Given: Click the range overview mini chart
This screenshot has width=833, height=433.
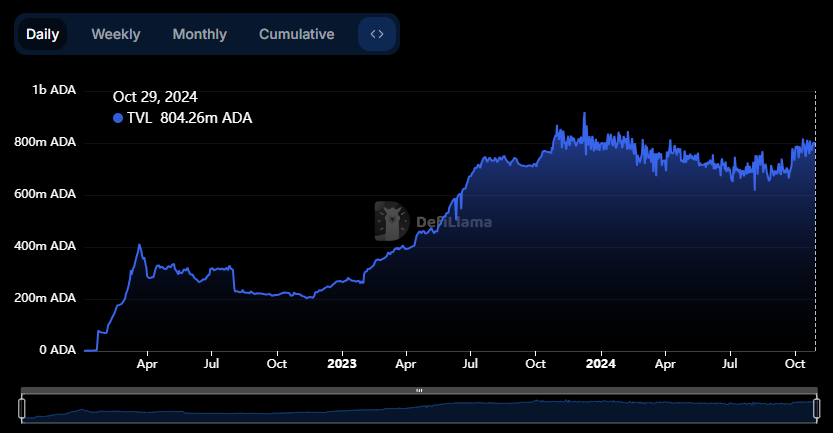Looking at the screenshot, I should [x=419, y=409].
